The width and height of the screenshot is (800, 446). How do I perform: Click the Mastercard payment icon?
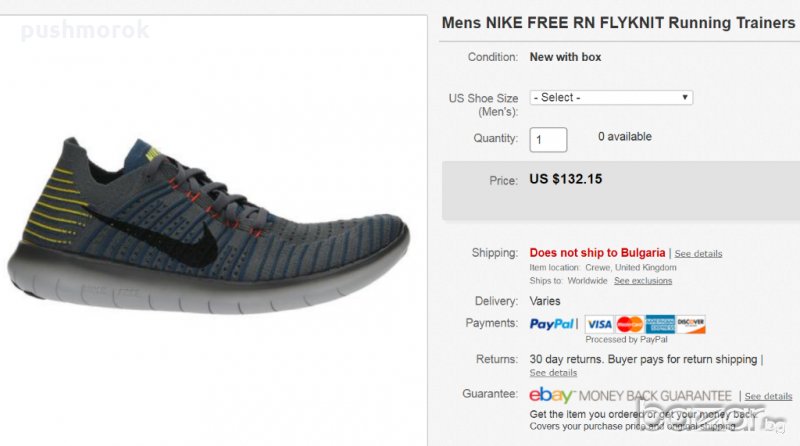629,324
